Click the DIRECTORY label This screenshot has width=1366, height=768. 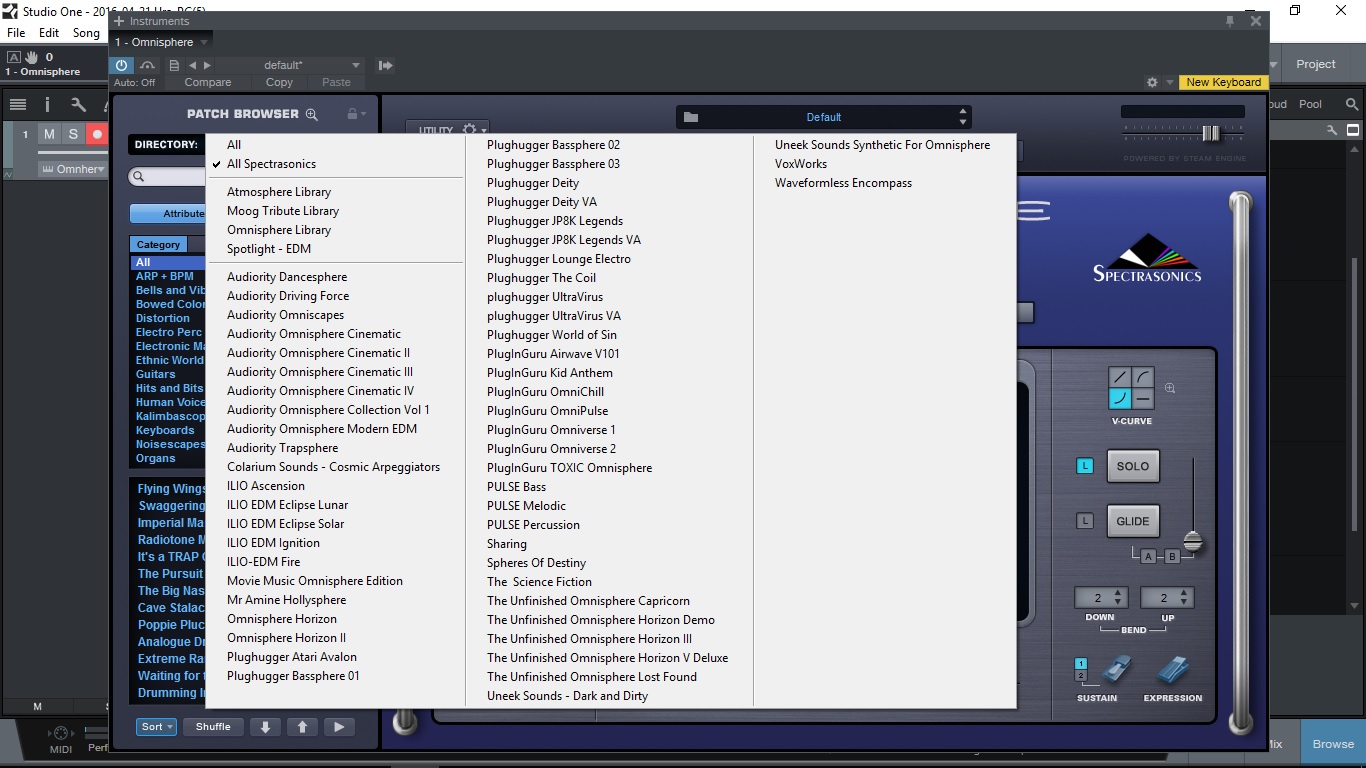click(166, 144)
